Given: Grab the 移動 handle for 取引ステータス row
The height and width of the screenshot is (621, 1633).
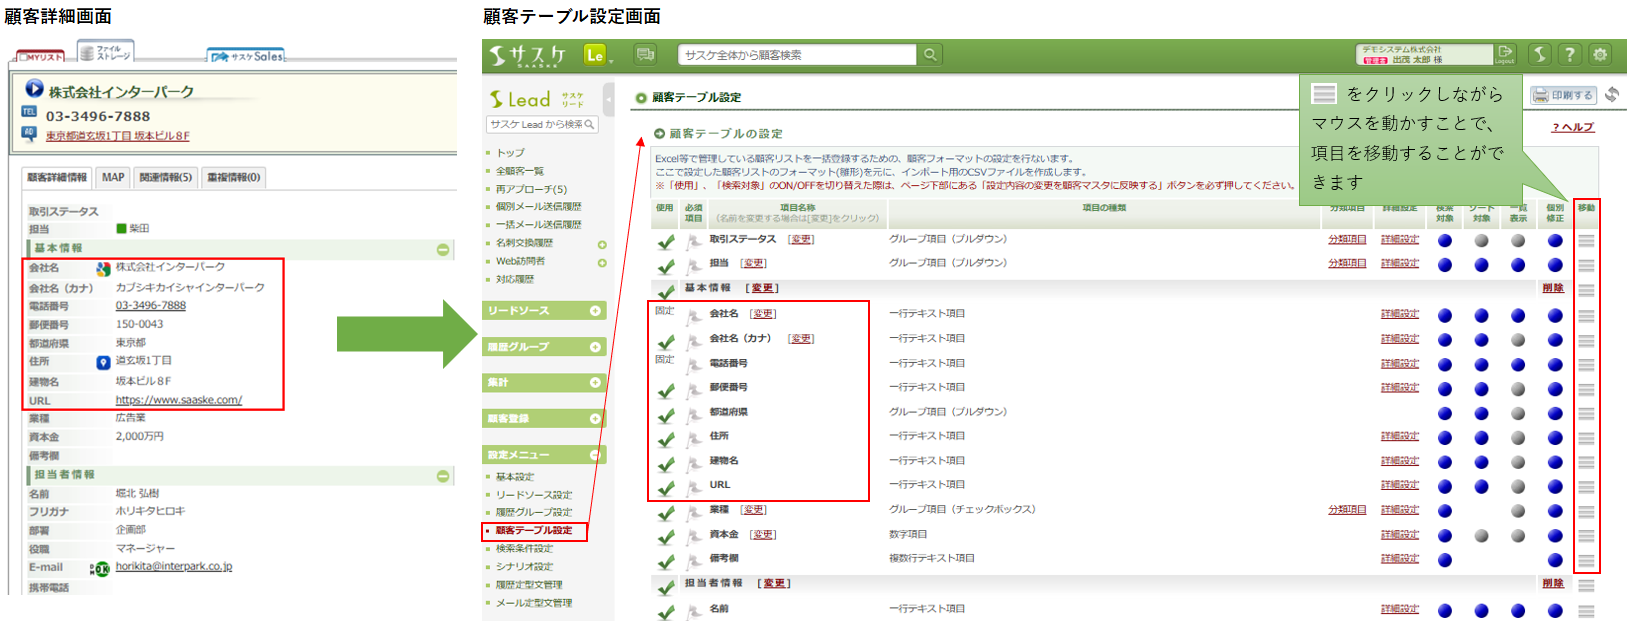Looking at the screenshot, I should click(x=1586, y=241).
